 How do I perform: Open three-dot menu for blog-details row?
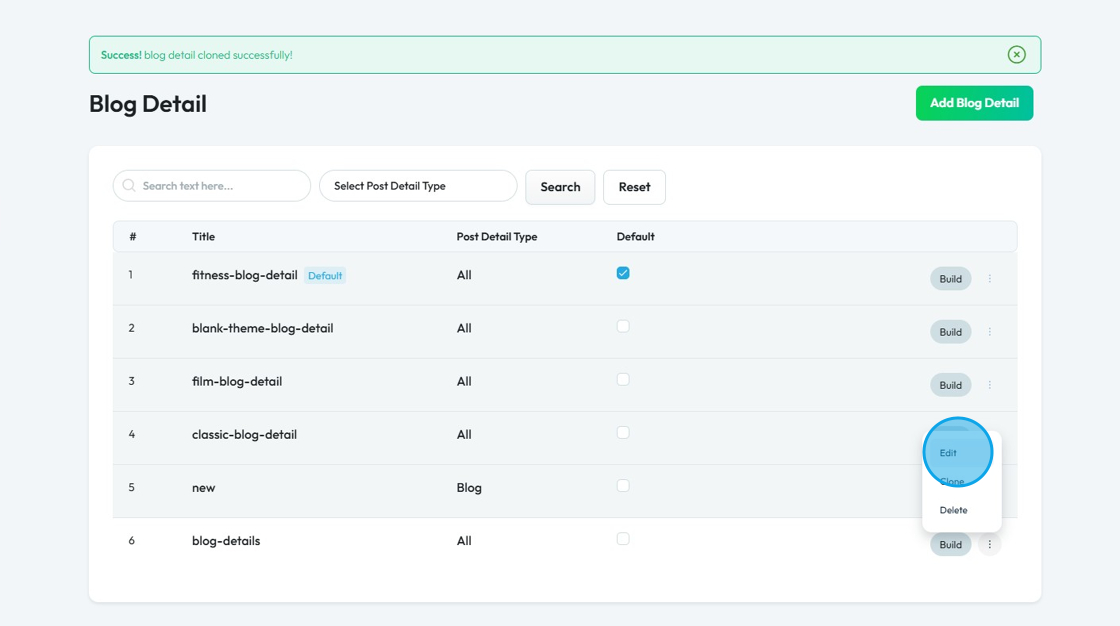coord(990,545)
